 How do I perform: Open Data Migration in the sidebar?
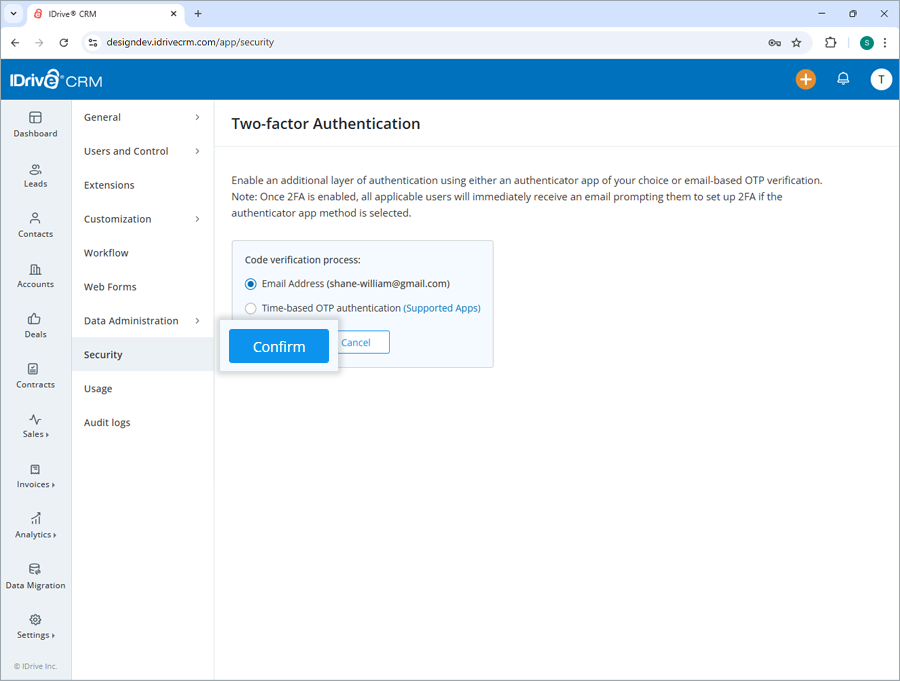[x=35, y=578]
